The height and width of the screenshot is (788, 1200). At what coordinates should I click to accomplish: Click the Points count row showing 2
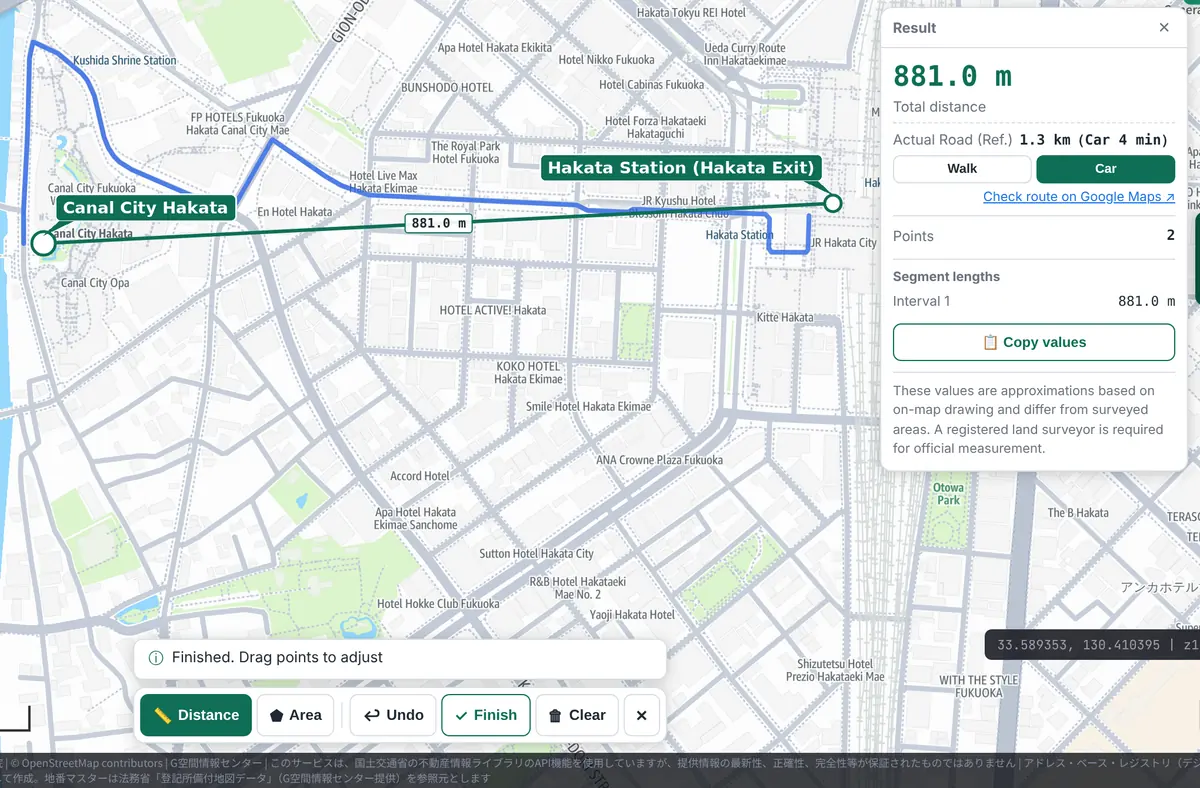coord(1034,236)
